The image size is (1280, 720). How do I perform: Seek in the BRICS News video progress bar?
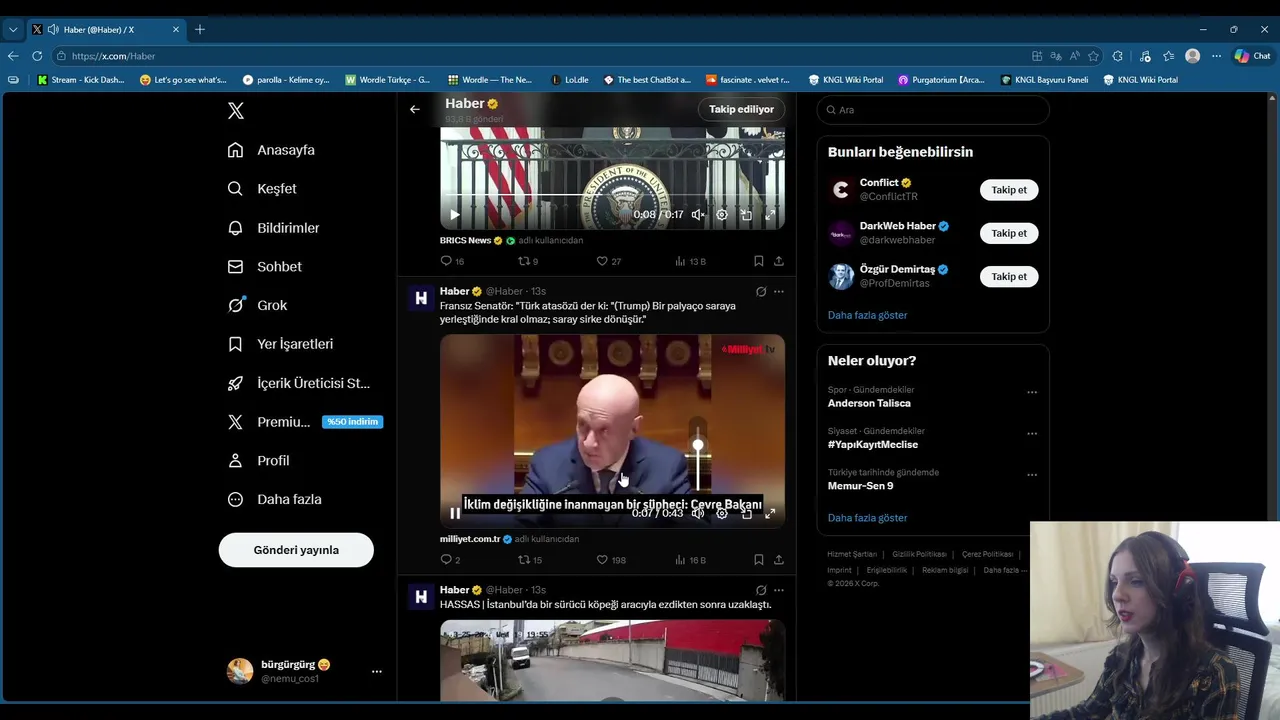point(612,195)
